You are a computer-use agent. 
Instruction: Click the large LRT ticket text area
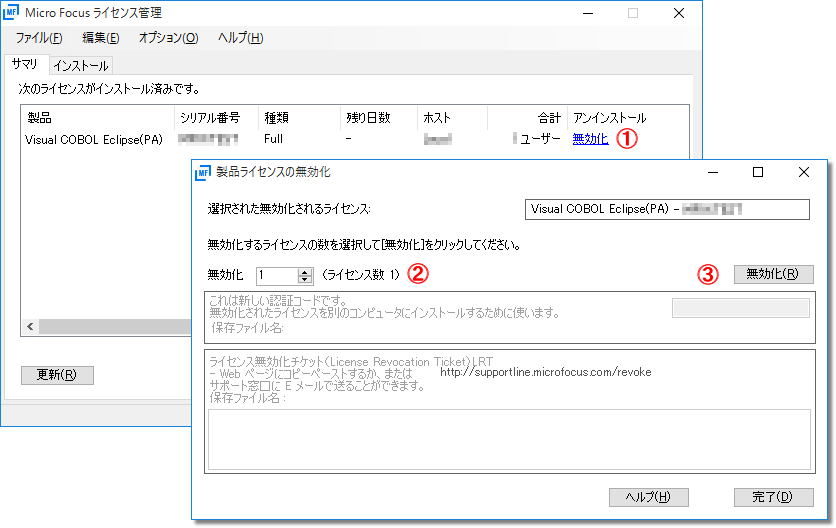click(509, 439)
